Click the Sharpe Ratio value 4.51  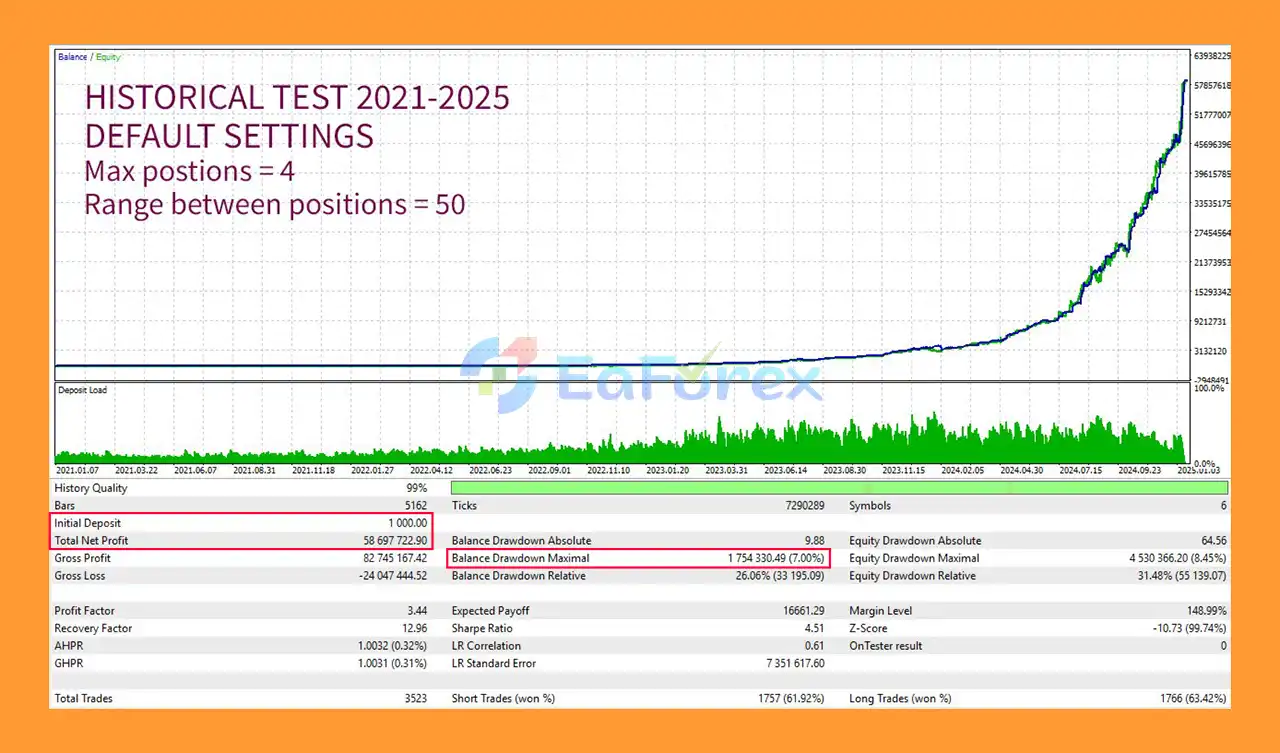(x=812, y=628)
